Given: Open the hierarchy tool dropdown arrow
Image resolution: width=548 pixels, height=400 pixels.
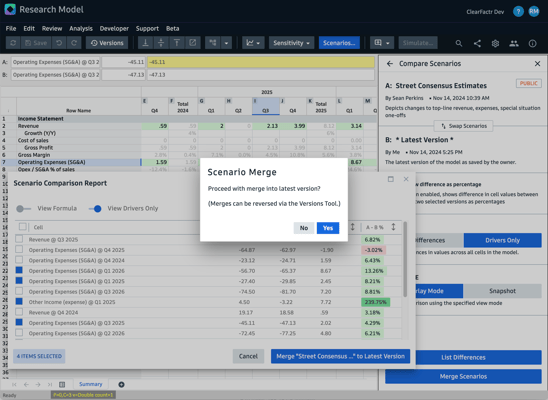Looking at the screenshot, I should pos(226,43).
